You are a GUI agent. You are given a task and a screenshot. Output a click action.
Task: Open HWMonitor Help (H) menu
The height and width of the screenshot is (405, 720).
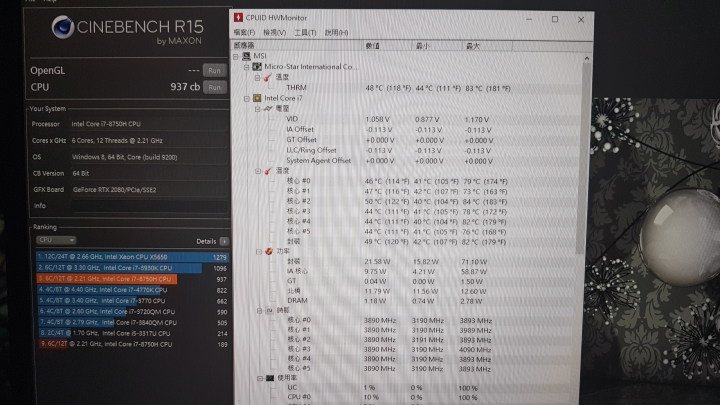tap(336, 33)
